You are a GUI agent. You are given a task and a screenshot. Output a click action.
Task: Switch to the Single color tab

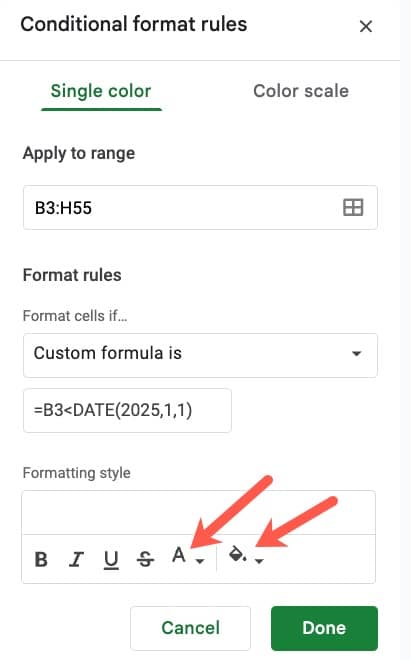[x=101, y=91]
